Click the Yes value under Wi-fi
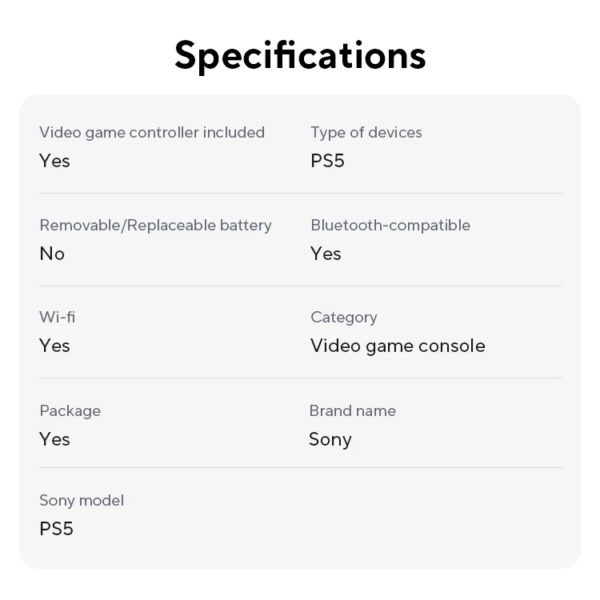Screen dimensions: 600x600 click(55, 346)
